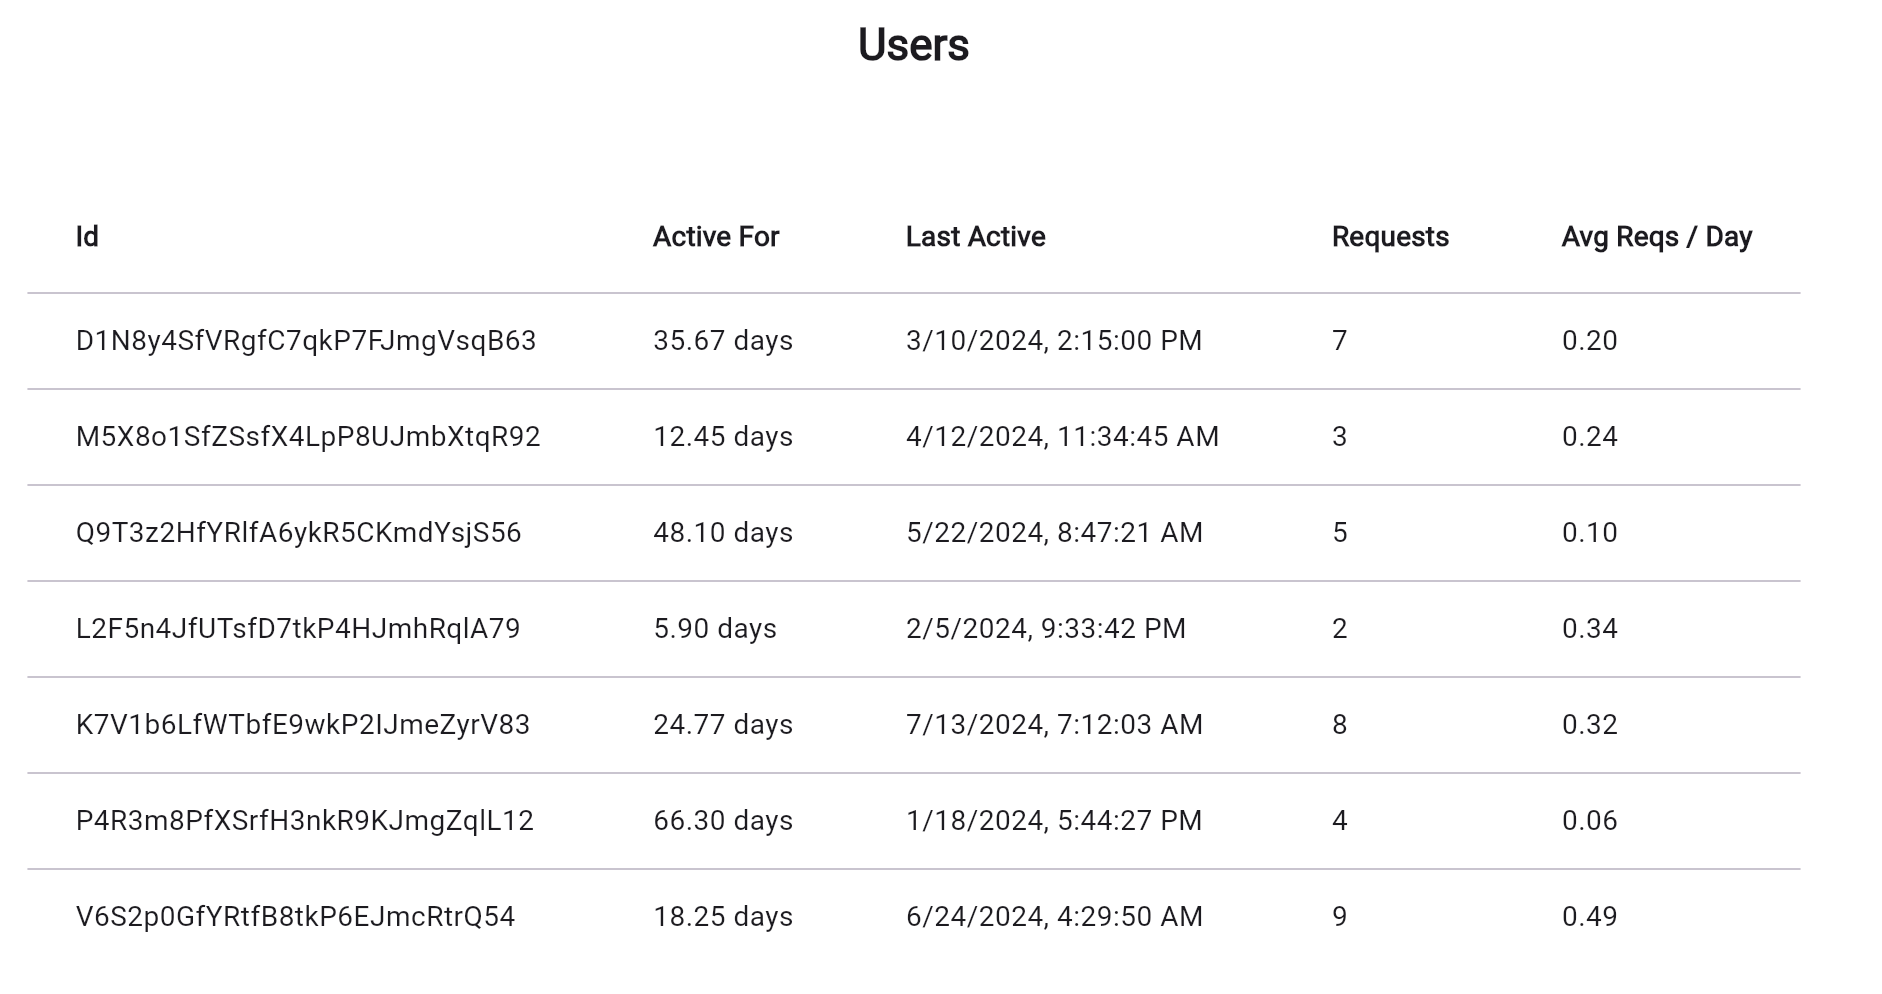Select user K7V1b6LfWTbfE9wkP2IJmeZyrV83
The image size is (1882, 994).
303,724
